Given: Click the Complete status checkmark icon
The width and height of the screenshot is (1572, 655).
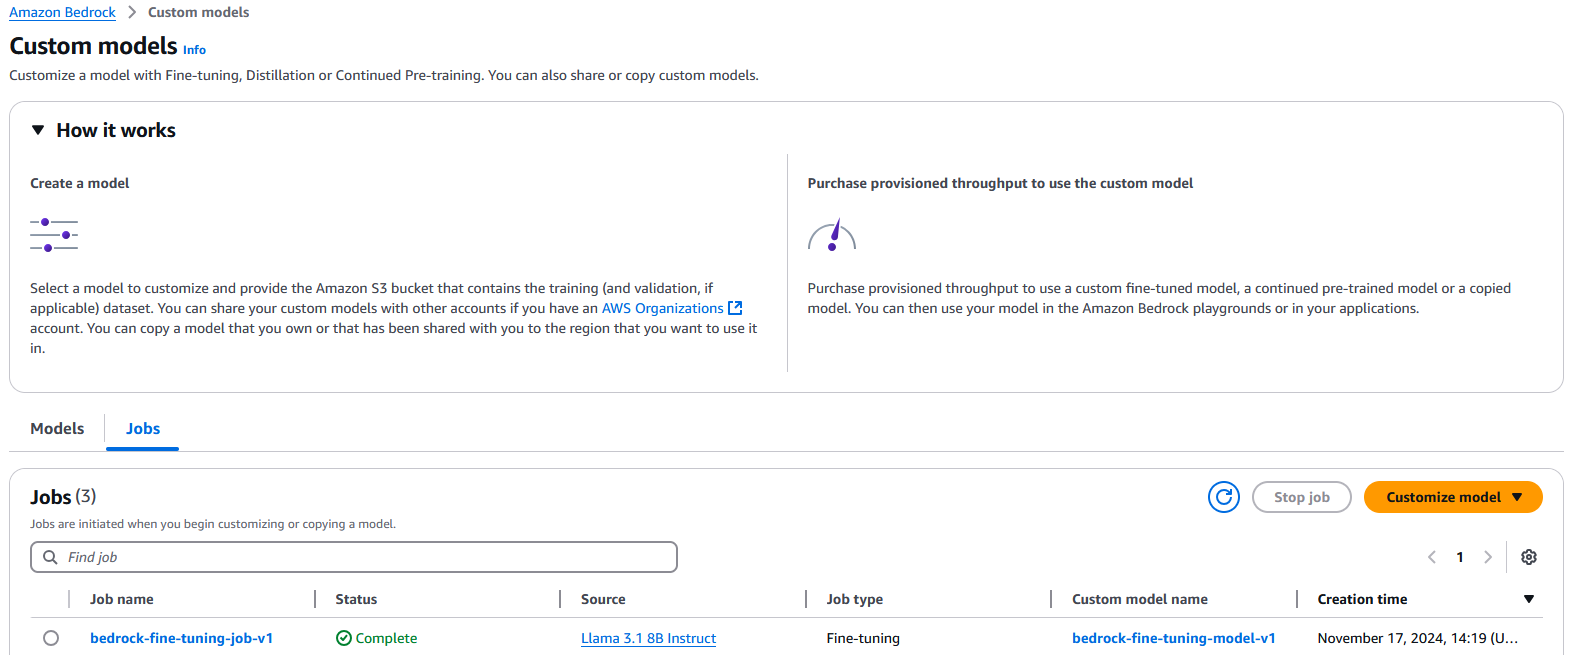Looking at the screenshot, I should pos(344,638).
